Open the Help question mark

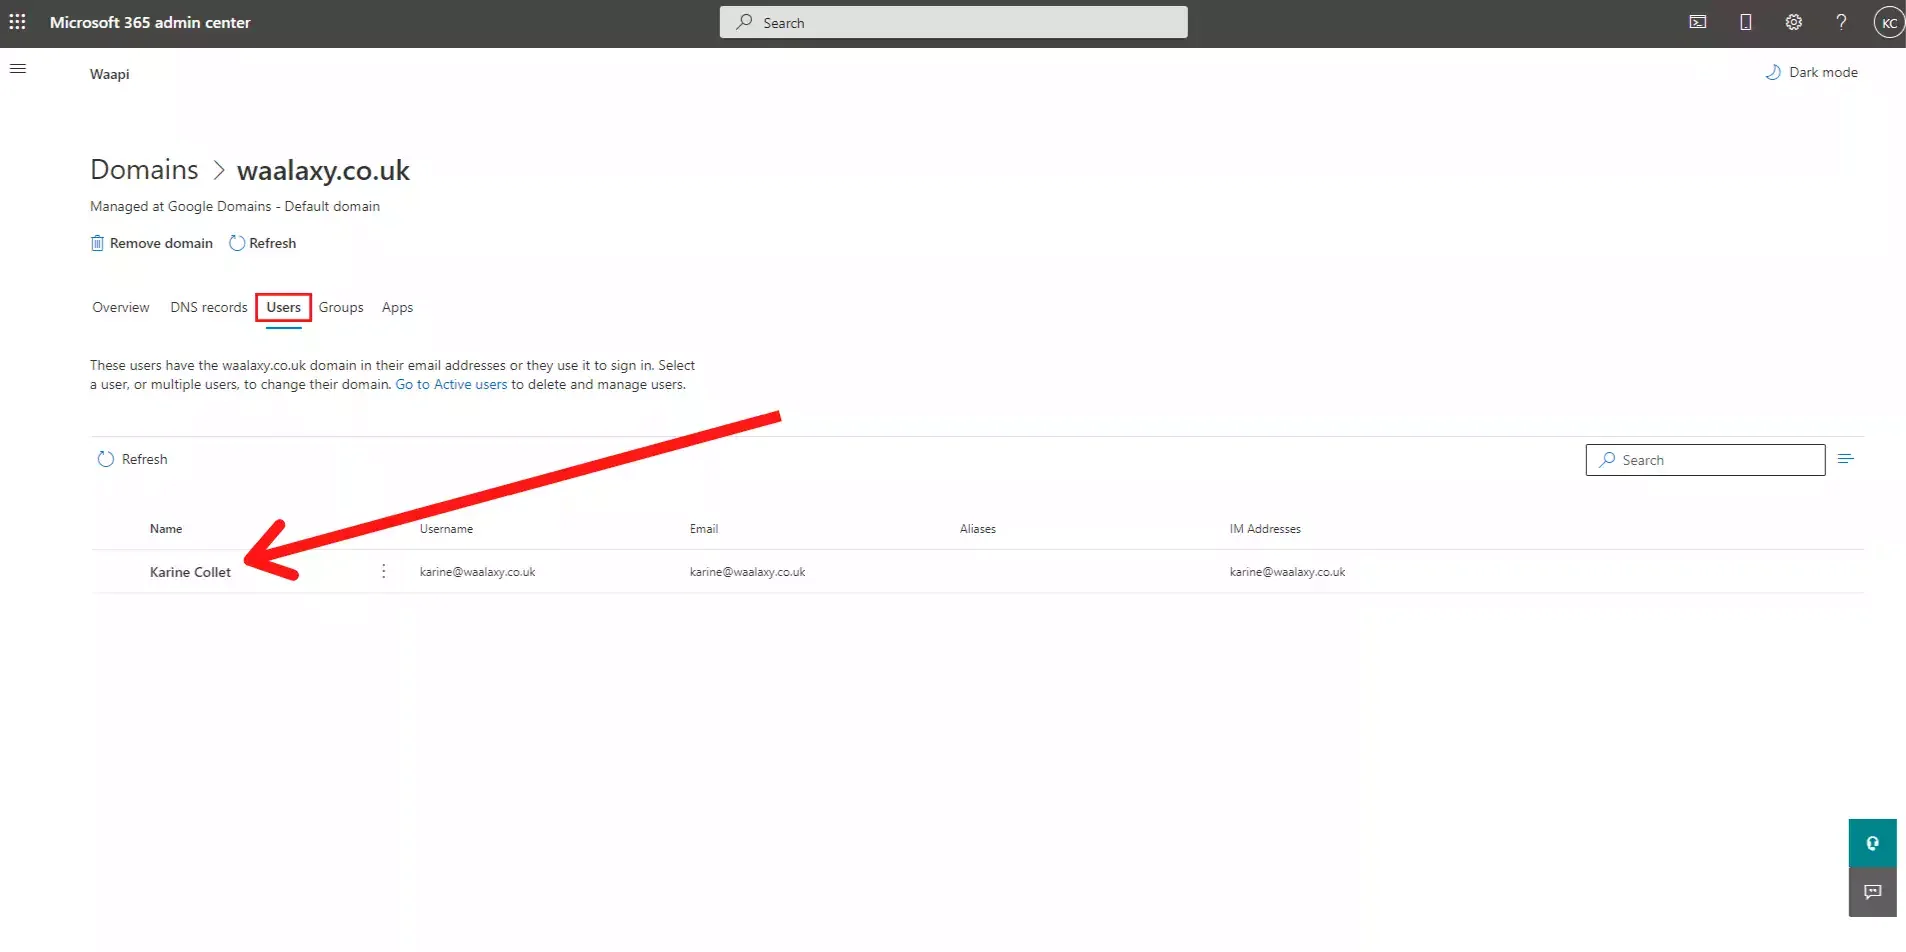[1841, 22]
